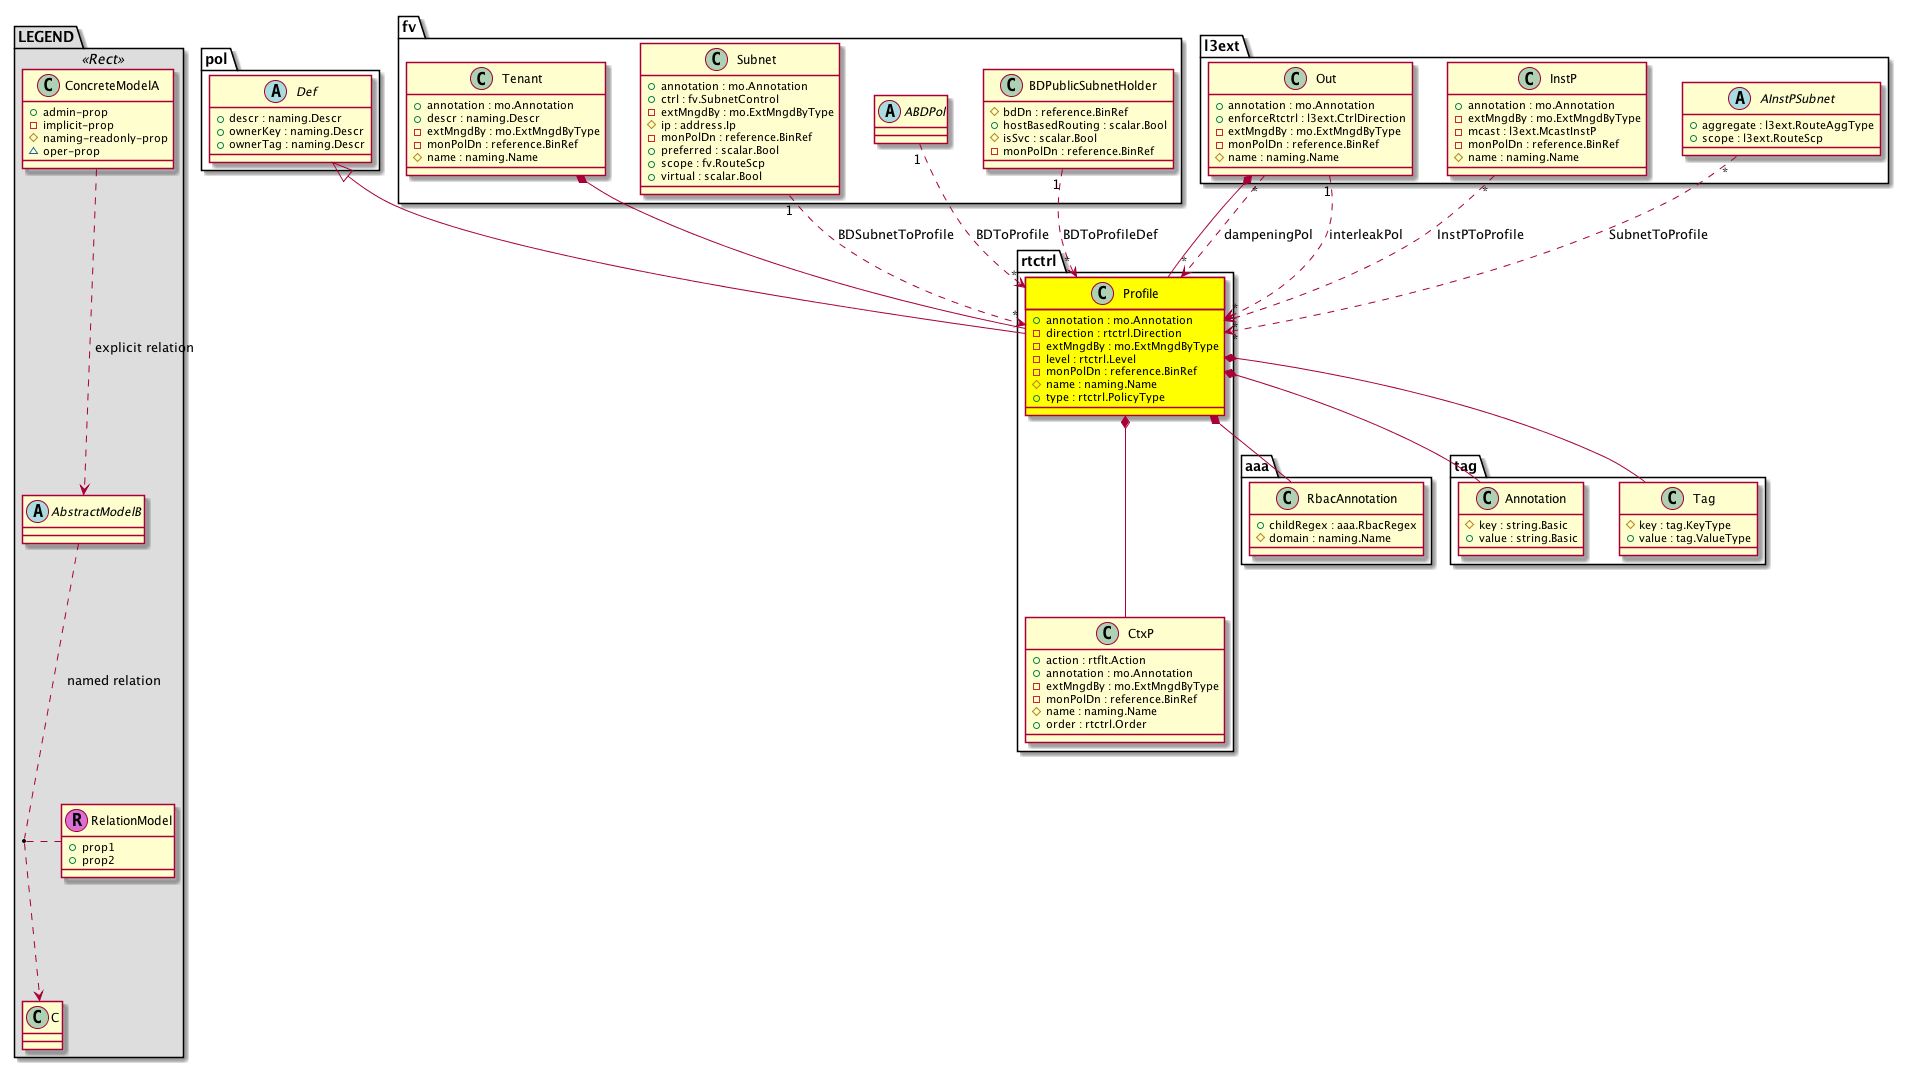Click the class icon of Profile

pyautogui.click(x=1102, y=293)
